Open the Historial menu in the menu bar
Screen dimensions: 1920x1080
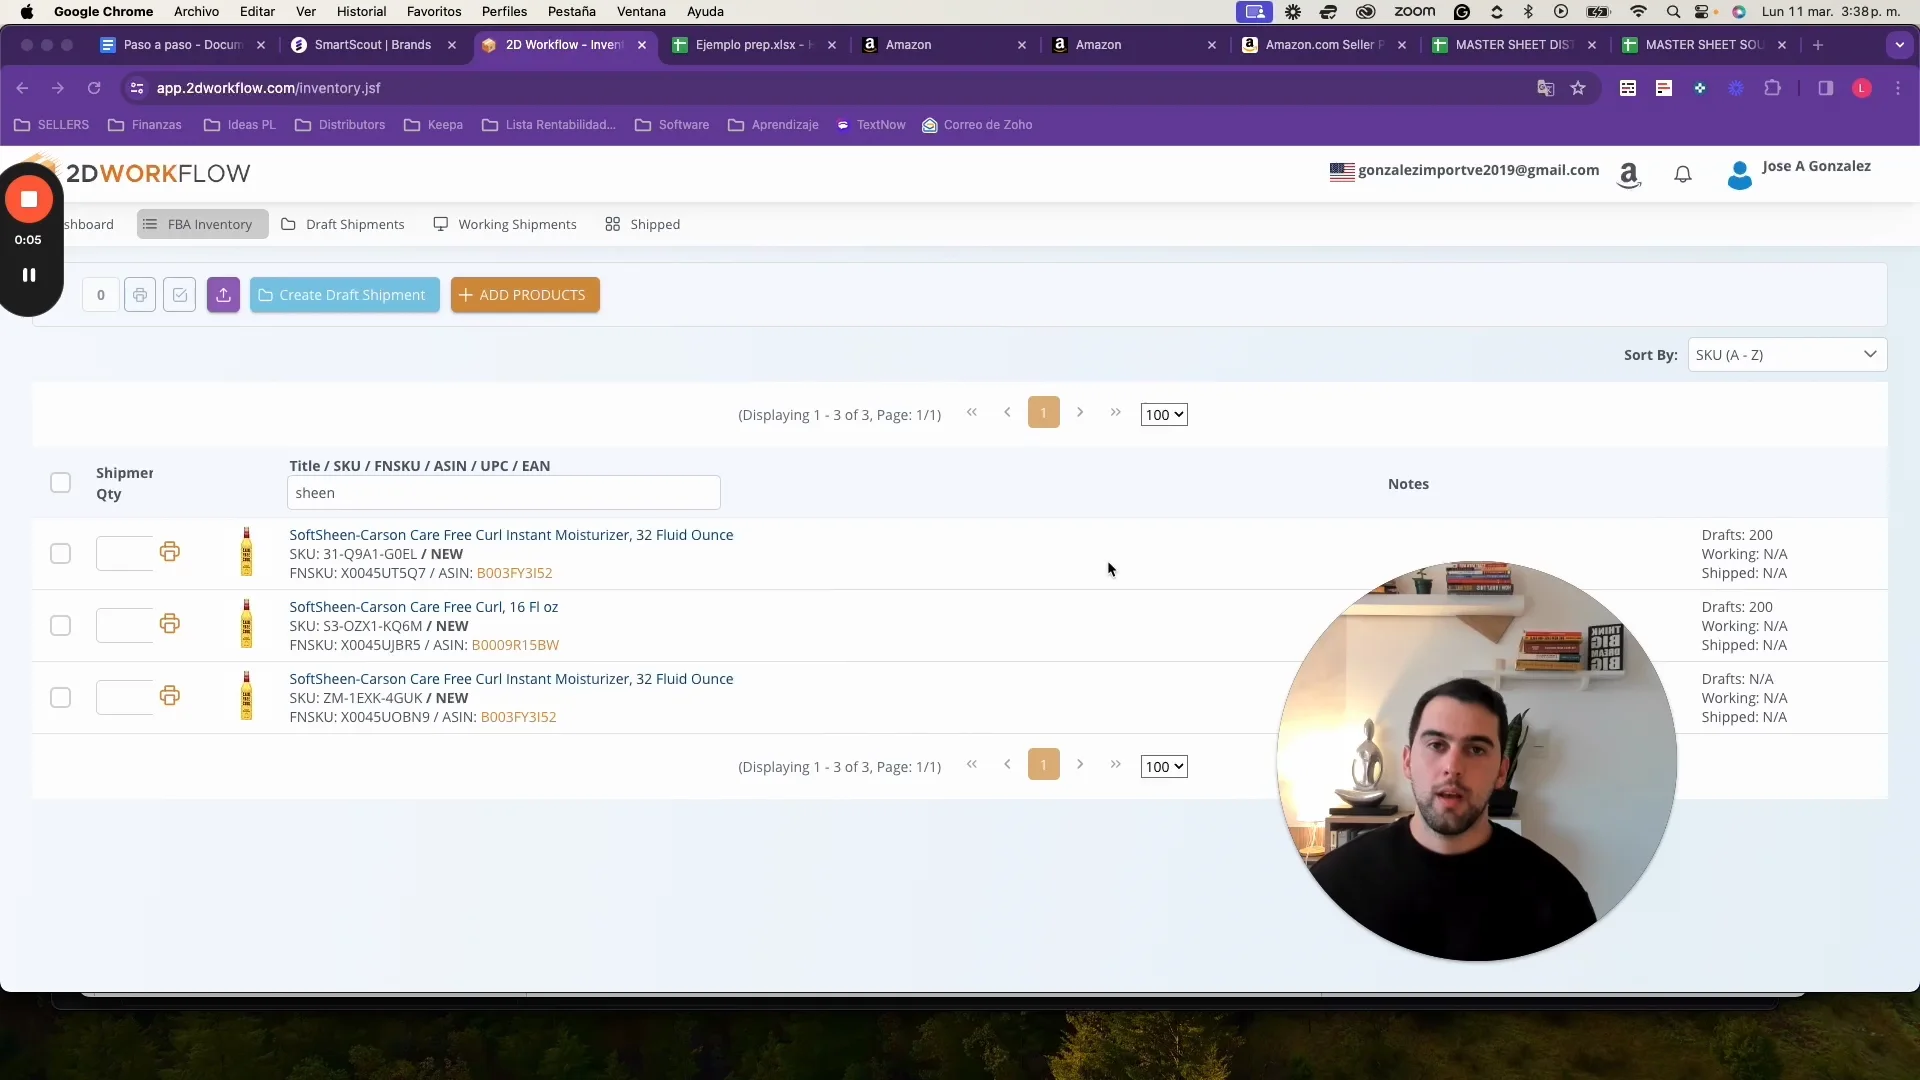[x=361, y=12]
